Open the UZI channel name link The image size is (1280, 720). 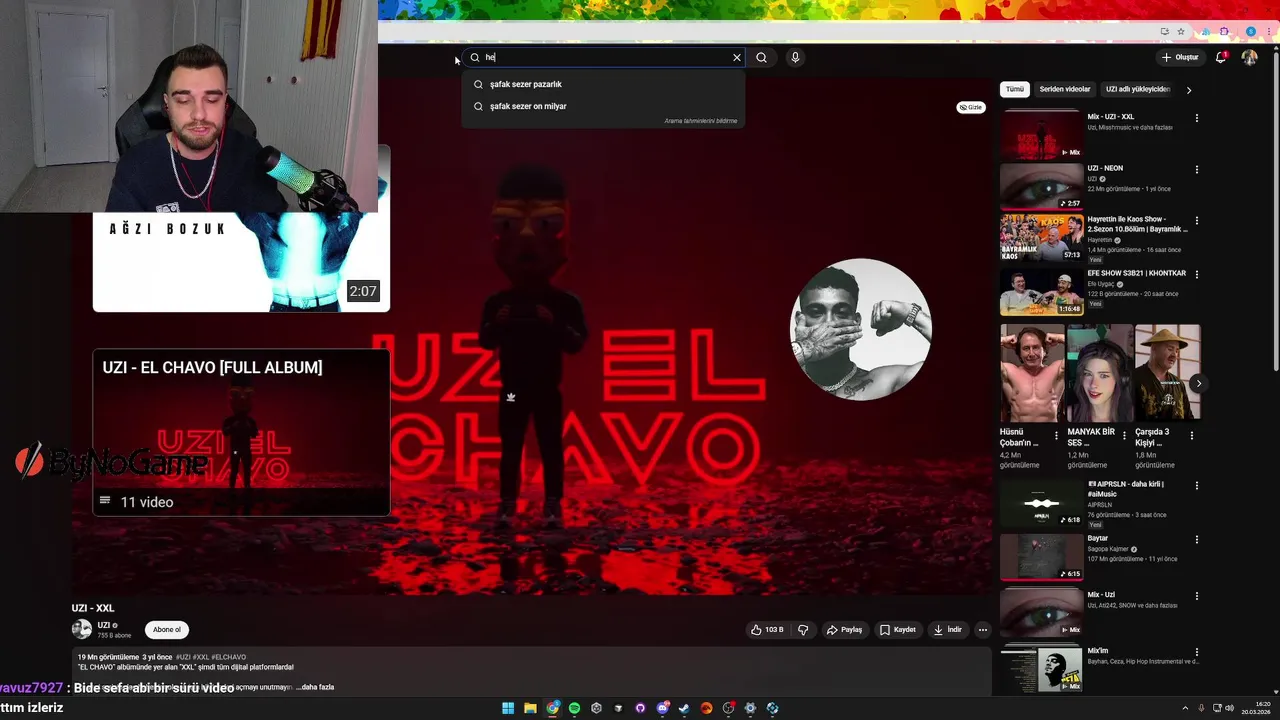tap(104, 625)
